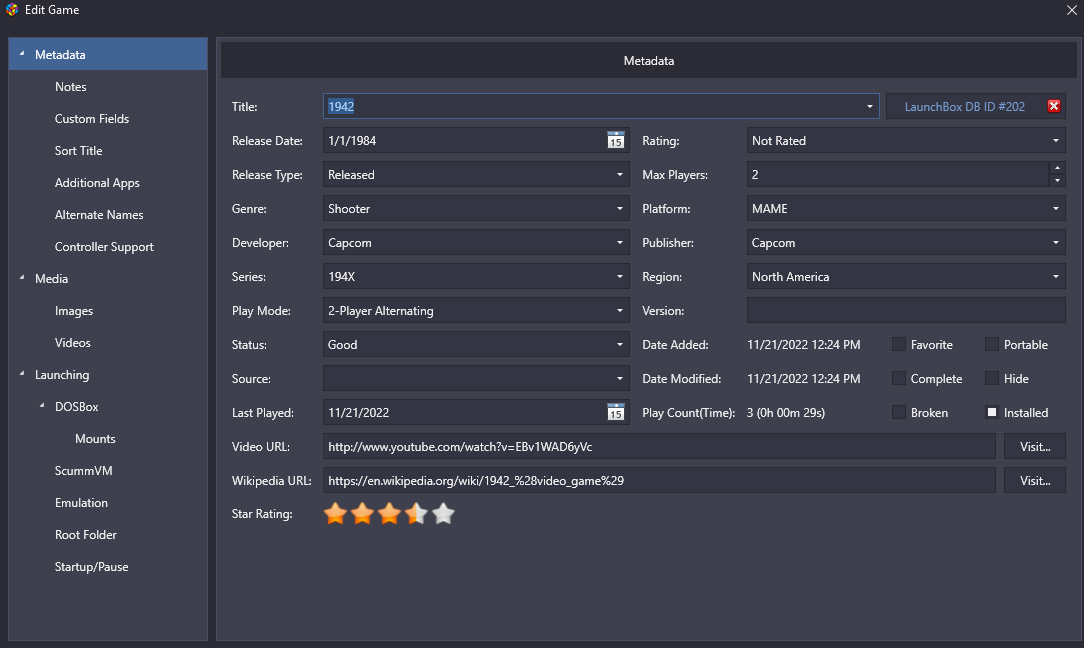1084x648 pixels.
Task: Open the LaunchBox DB ID #202 link
Action: click(964, 107)
